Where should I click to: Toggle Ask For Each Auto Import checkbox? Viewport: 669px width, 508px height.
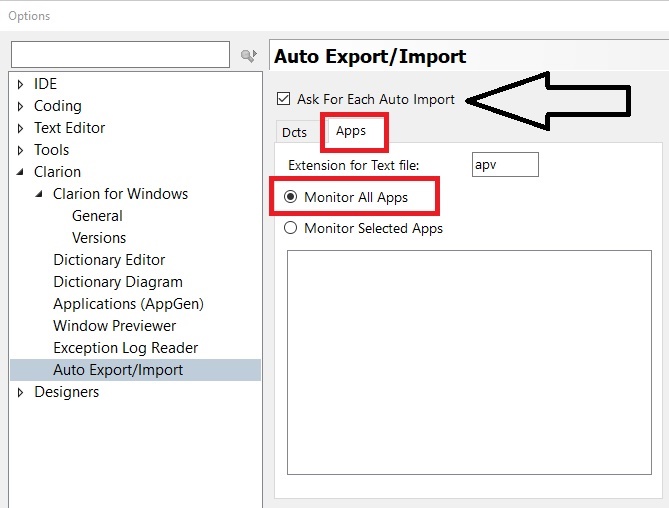[x=283, y=99]
